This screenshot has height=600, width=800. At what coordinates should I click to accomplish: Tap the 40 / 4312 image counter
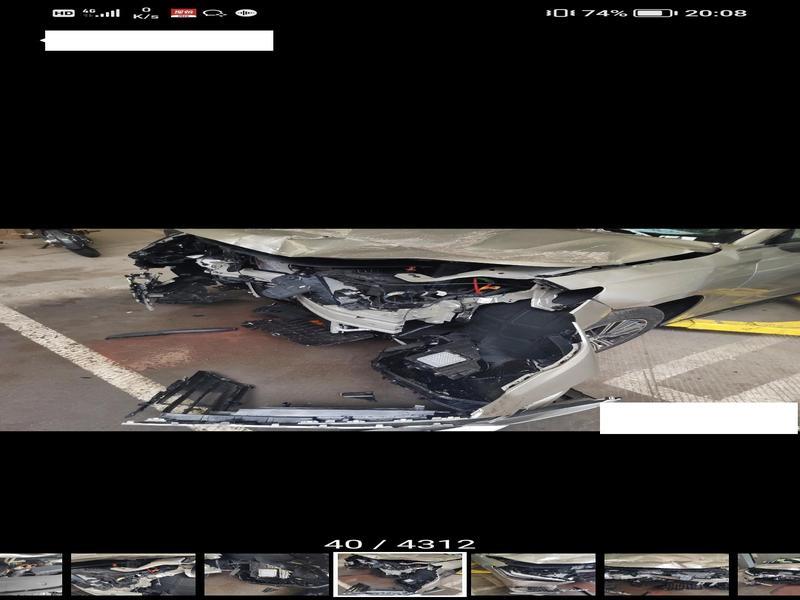tap(400, 545)
